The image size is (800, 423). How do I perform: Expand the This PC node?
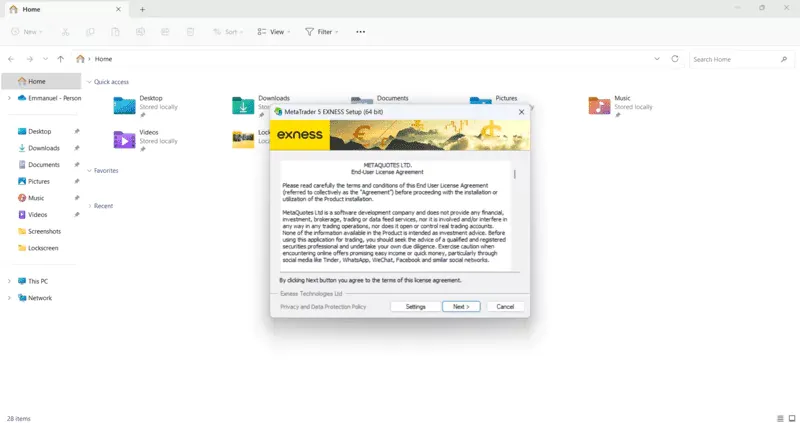coord(9,281)
